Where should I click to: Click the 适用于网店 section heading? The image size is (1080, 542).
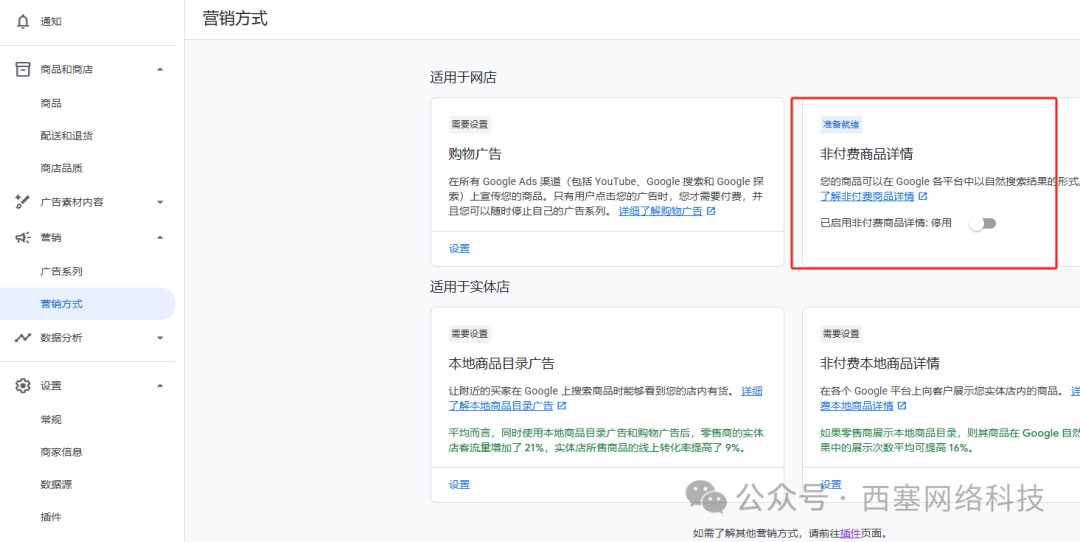463,77
